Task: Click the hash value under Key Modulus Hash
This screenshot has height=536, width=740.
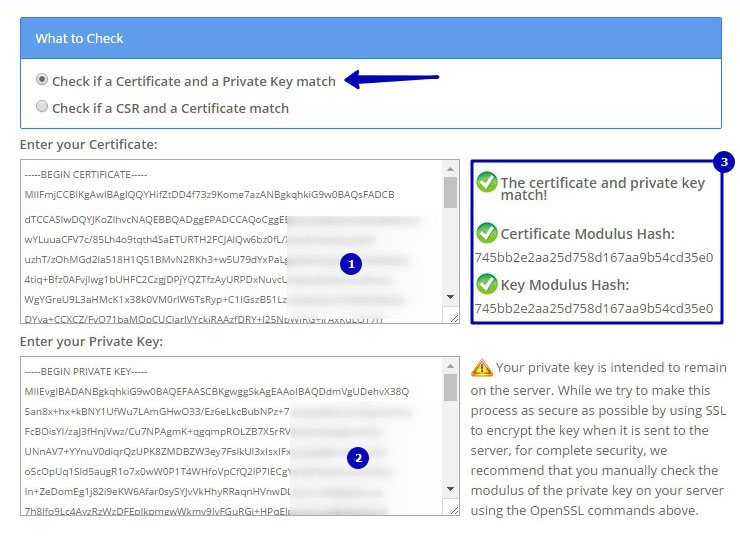Action: 594,309
